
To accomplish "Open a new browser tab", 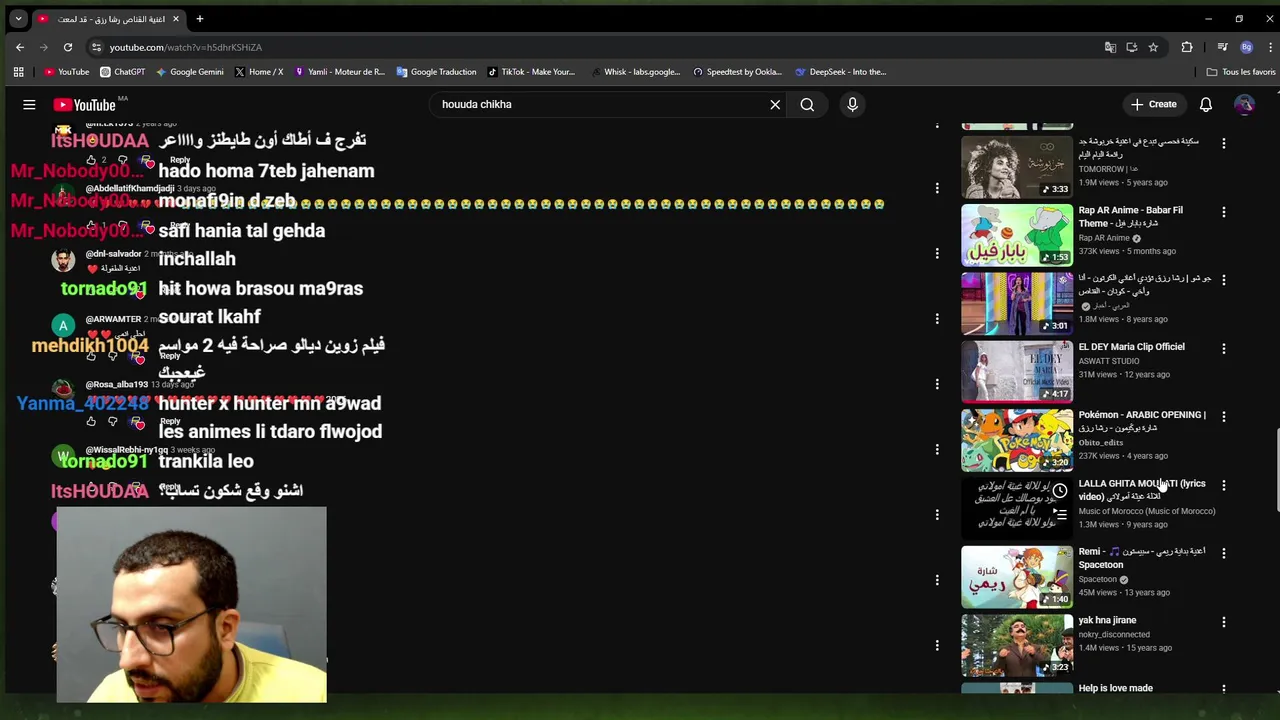I will [x=200, y=19].
